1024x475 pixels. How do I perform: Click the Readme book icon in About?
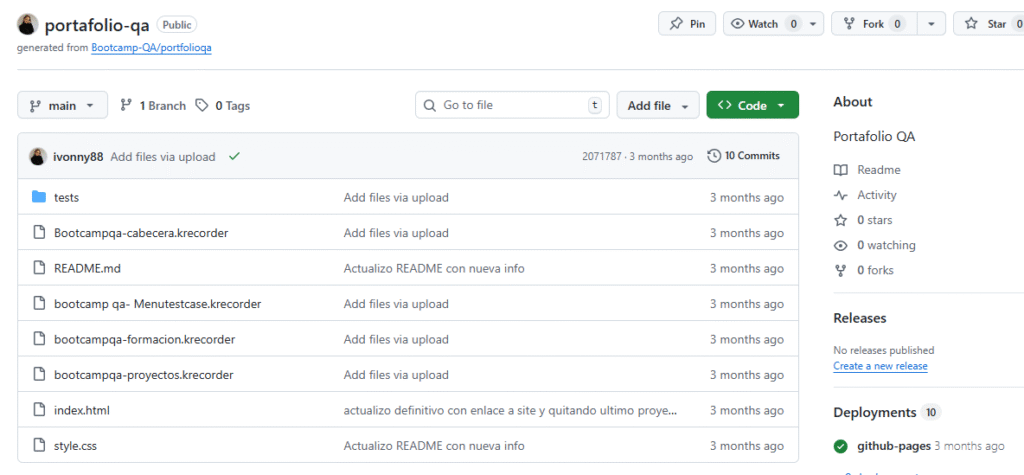click(x=840, y=170)
